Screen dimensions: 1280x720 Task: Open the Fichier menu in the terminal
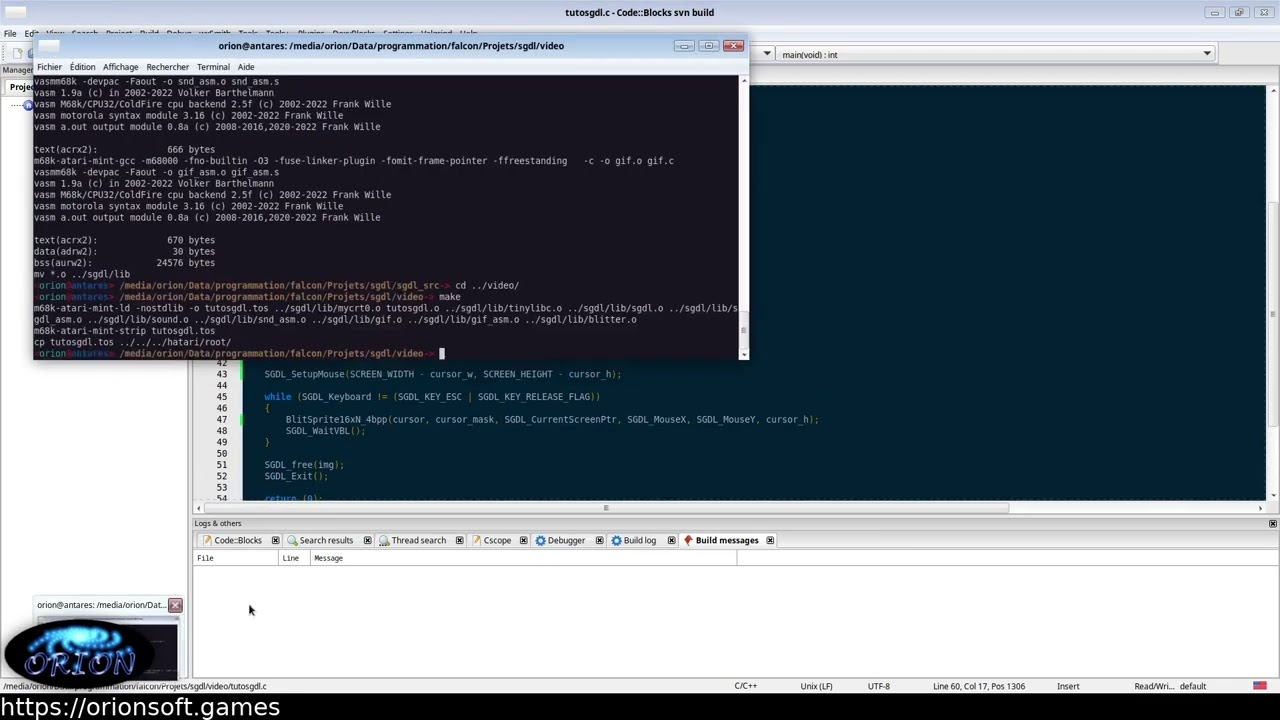click(x=49, y=67)
